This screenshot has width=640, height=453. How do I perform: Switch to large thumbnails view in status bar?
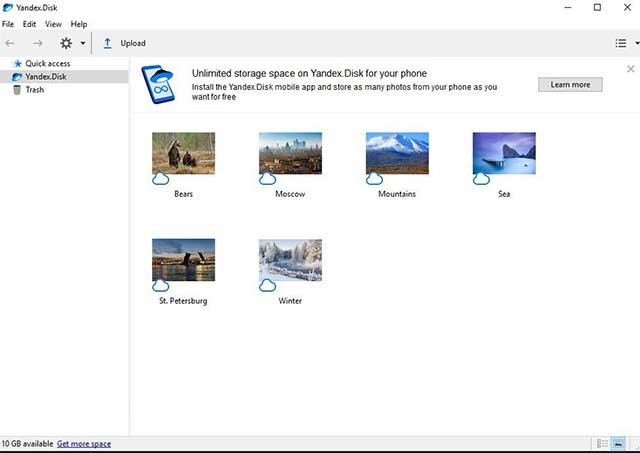[x=619, y=443]
